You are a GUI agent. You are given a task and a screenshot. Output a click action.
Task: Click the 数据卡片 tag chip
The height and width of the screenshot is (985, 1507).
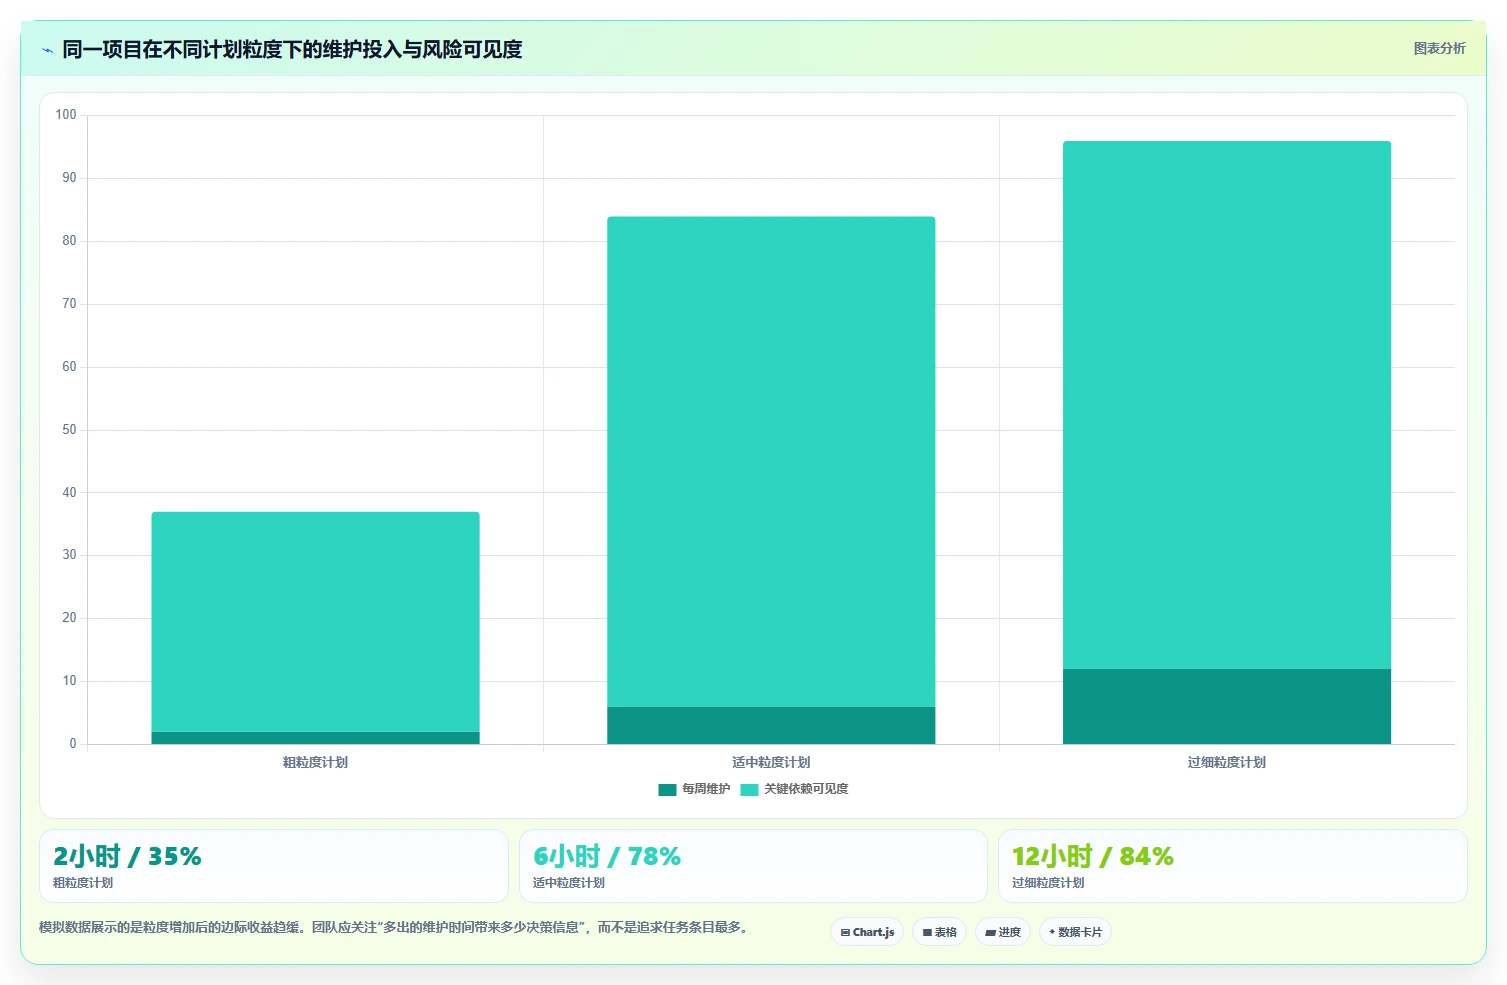click(1075, 932)
